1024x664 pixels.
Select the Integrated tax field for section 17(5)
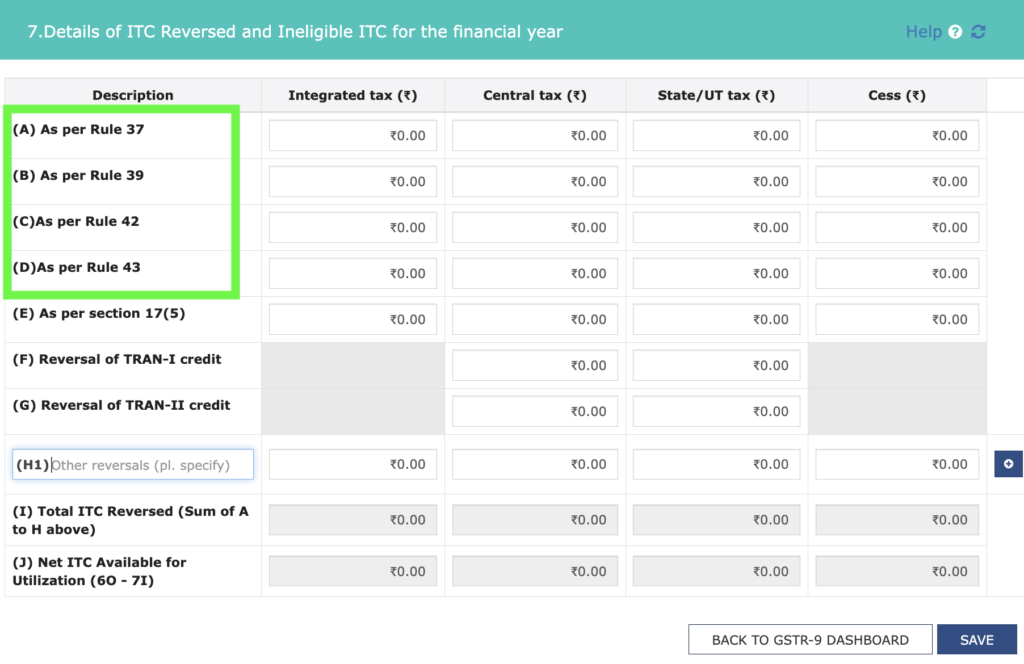(352, 319)
